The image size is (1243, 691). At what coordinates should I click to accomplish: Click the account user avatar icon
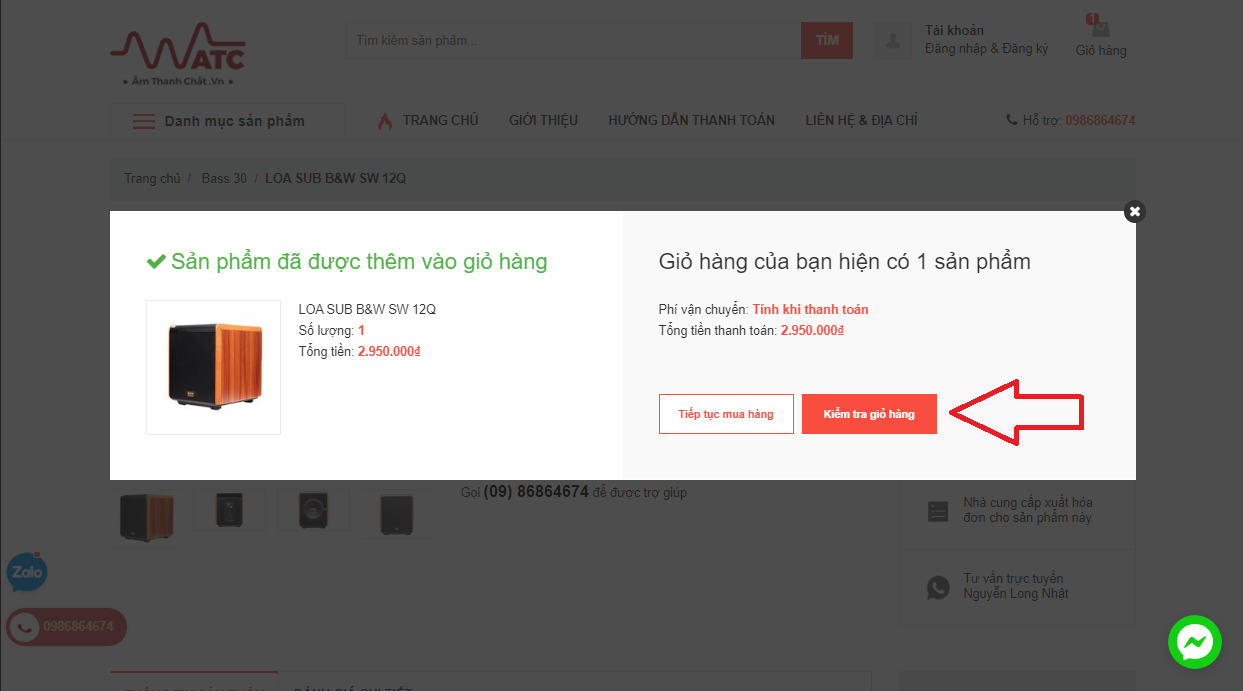[892, 41]
